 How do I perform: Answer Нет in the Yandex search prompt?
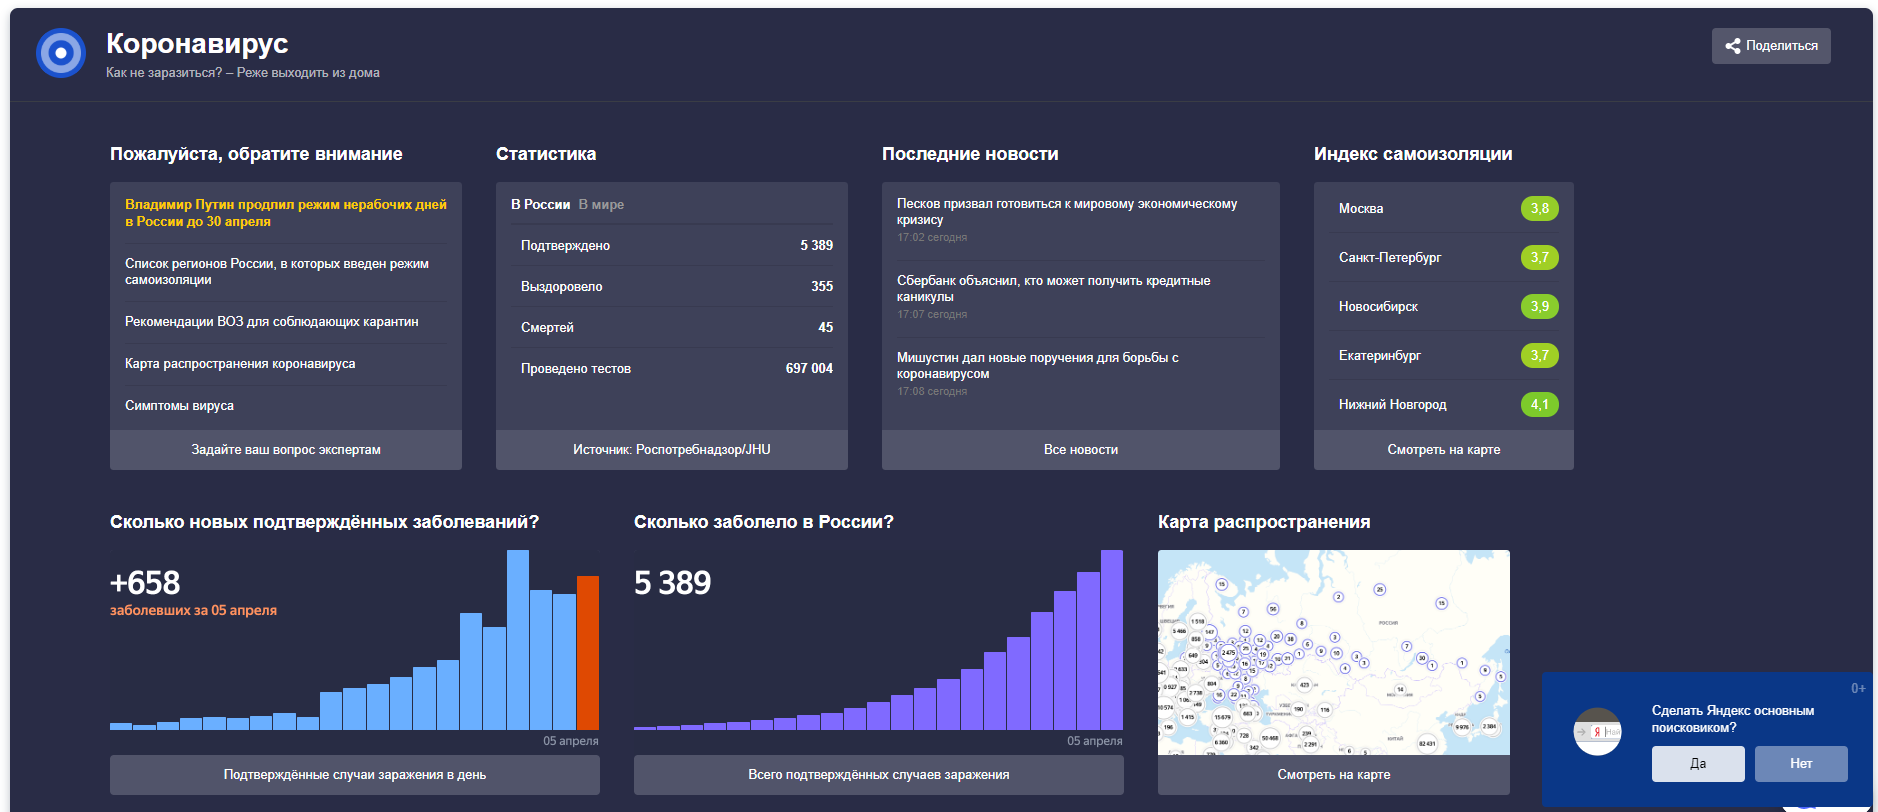pos(1801,764)
